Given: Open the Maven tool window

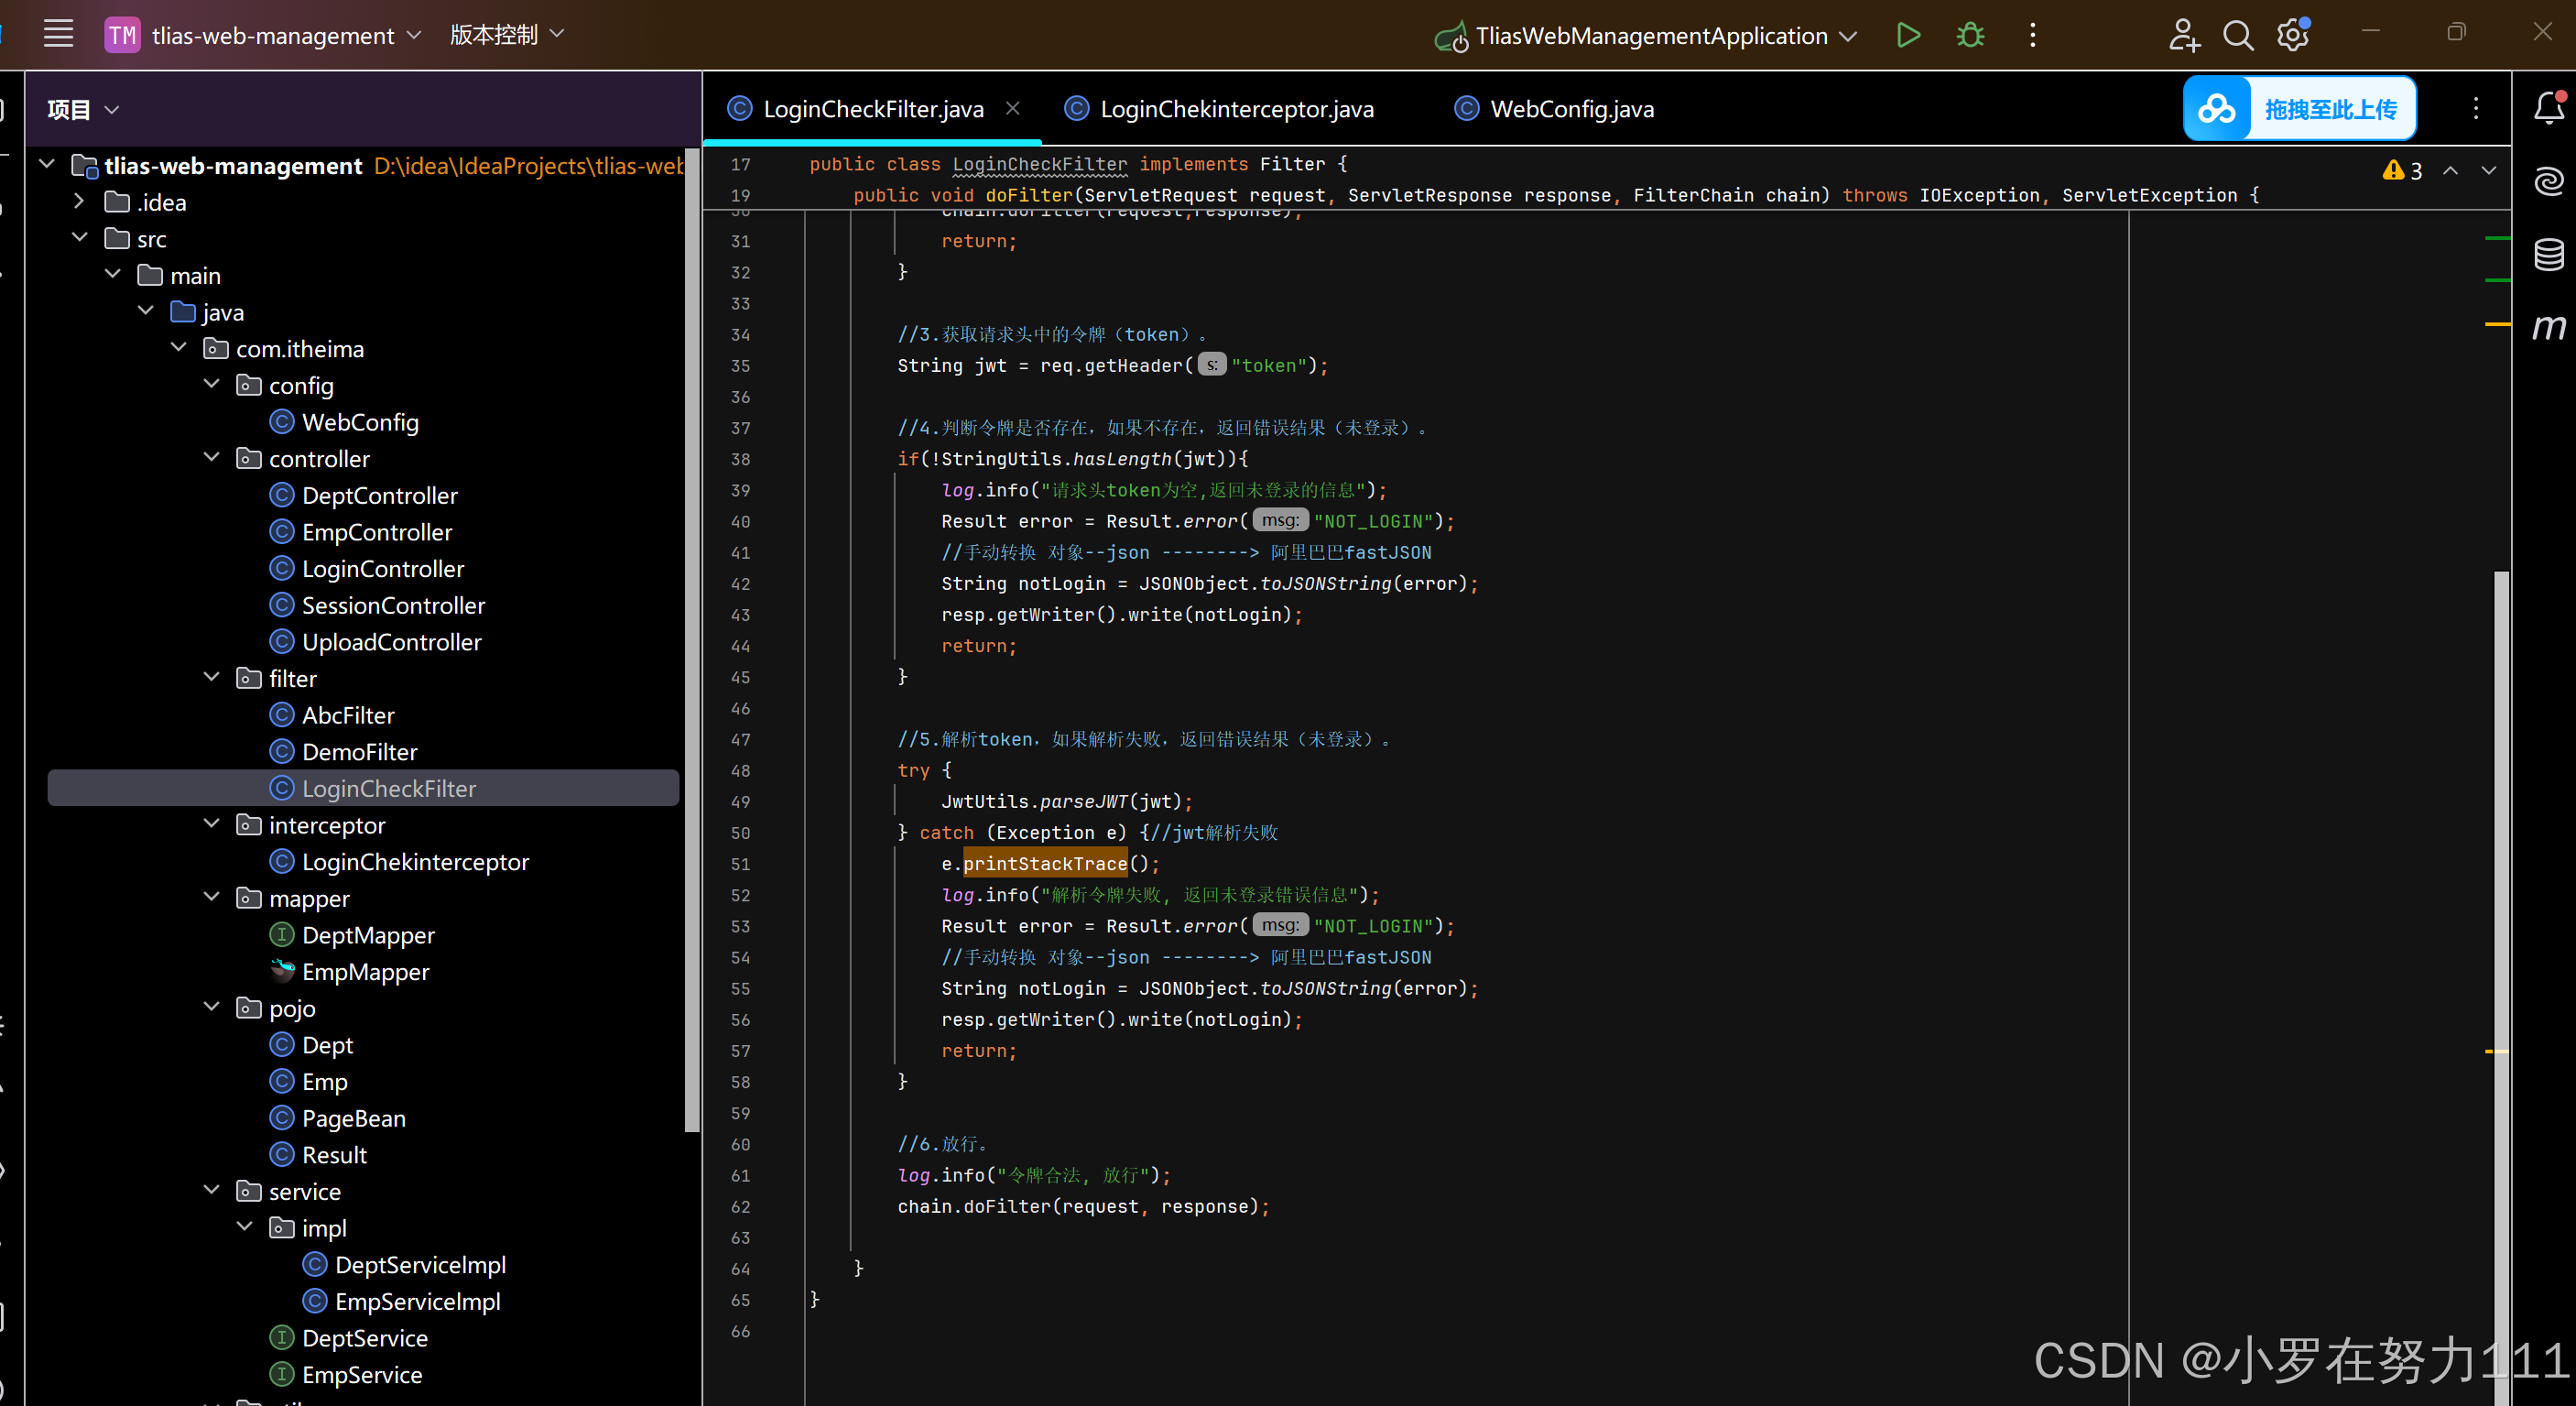Looking at the screenshot, I should pyautogui.click(x=2548, y=327).
